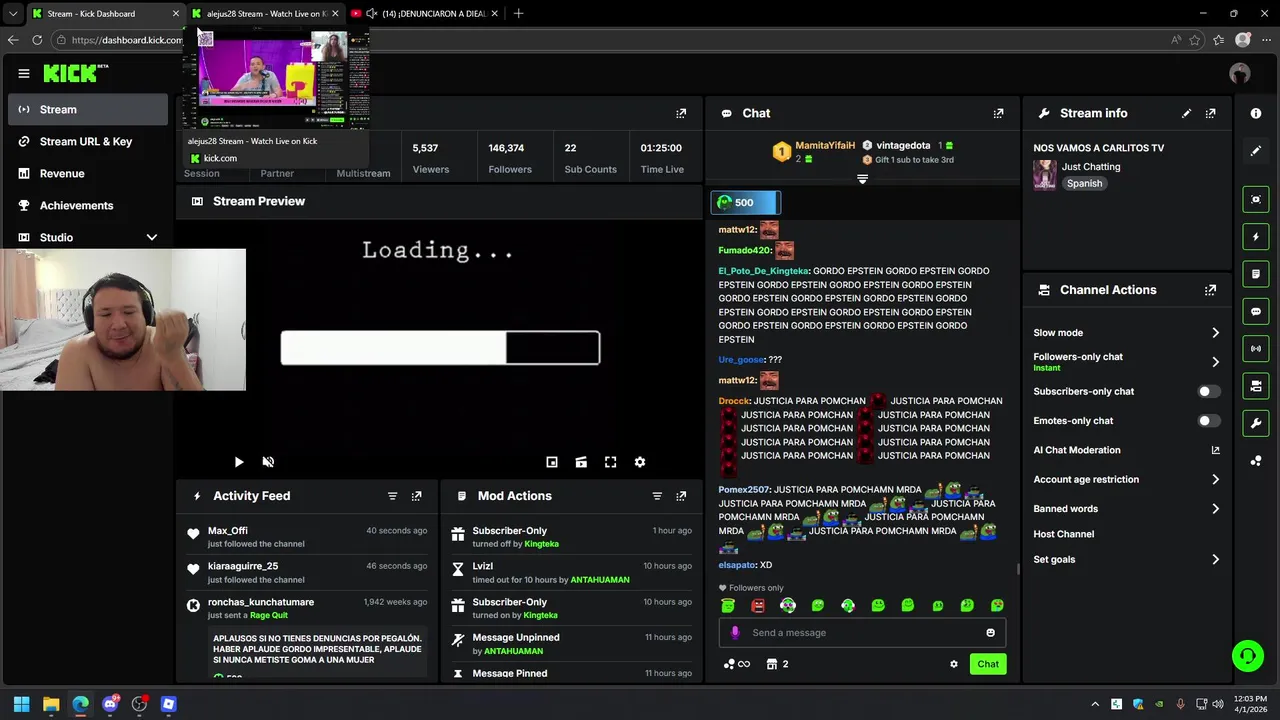Open the Stream page in the sidebar
This screenshot has width=1280, height=720.
click(x=88, y=110)
